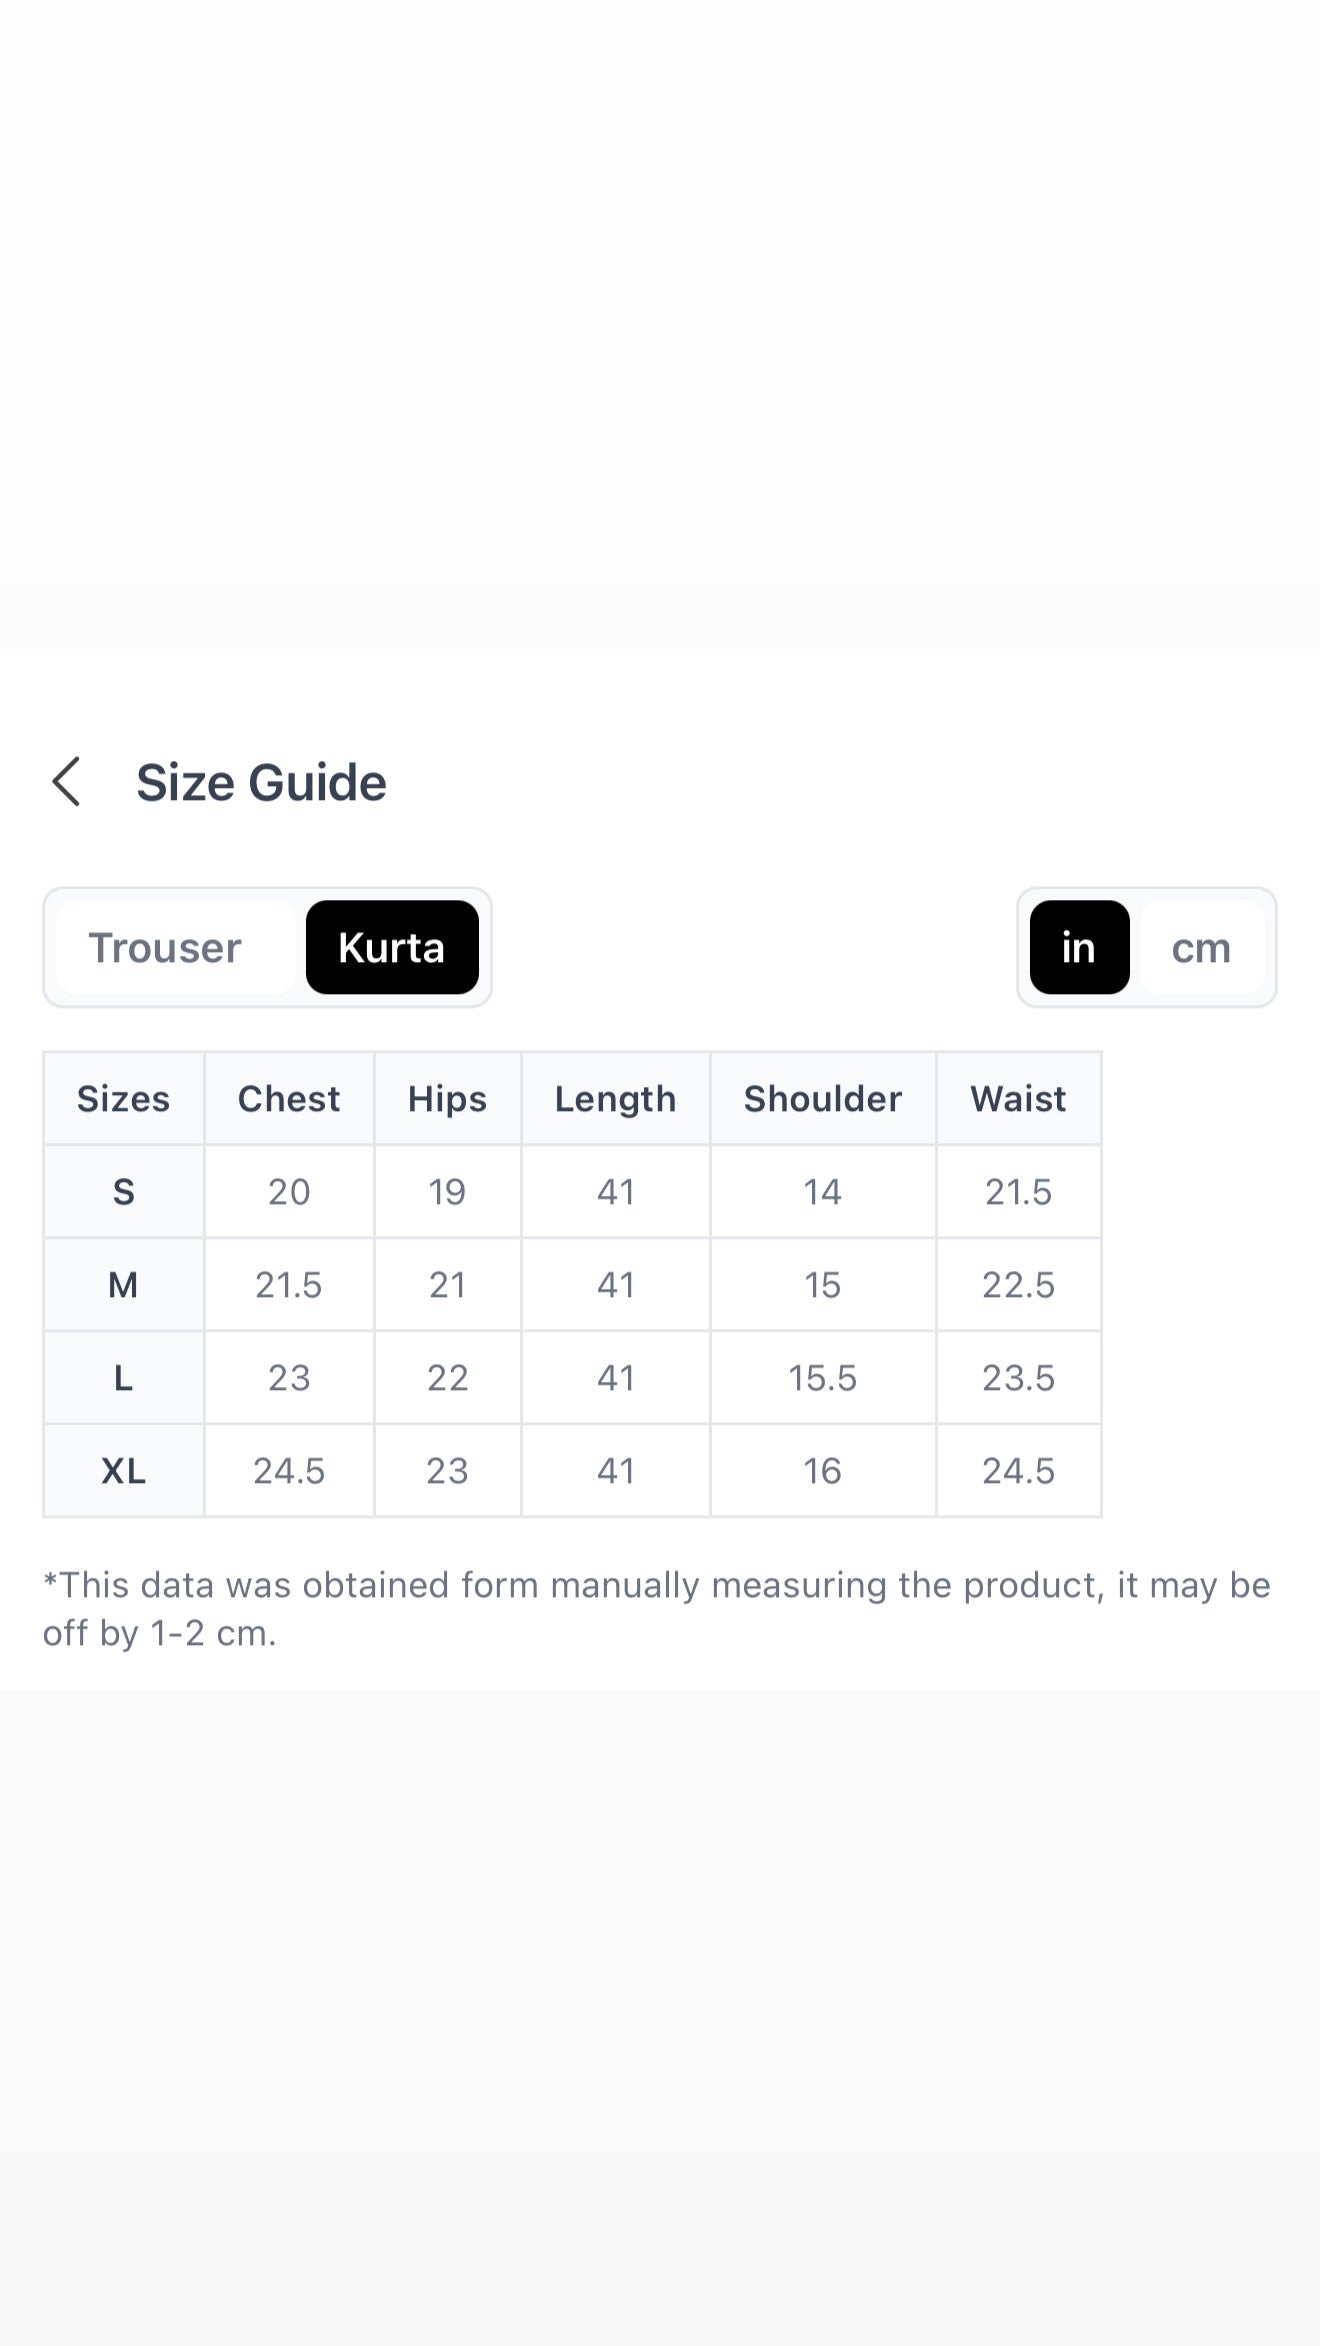Screen dimensions: 1320x2346
Task: Choose the XL size row label
Action: coord(123,1470)
